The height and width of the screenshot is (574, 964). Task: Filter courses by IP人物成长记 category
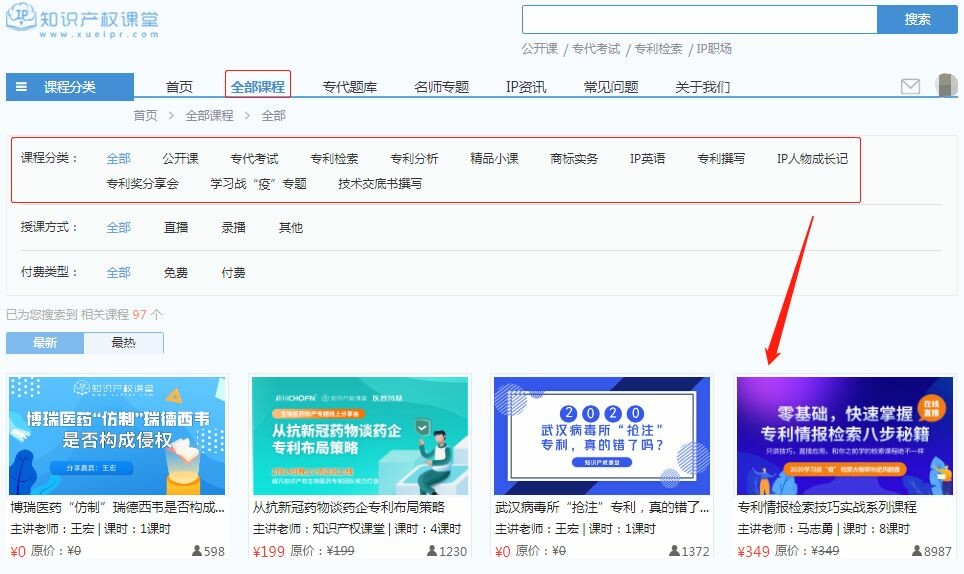(812, 159)
